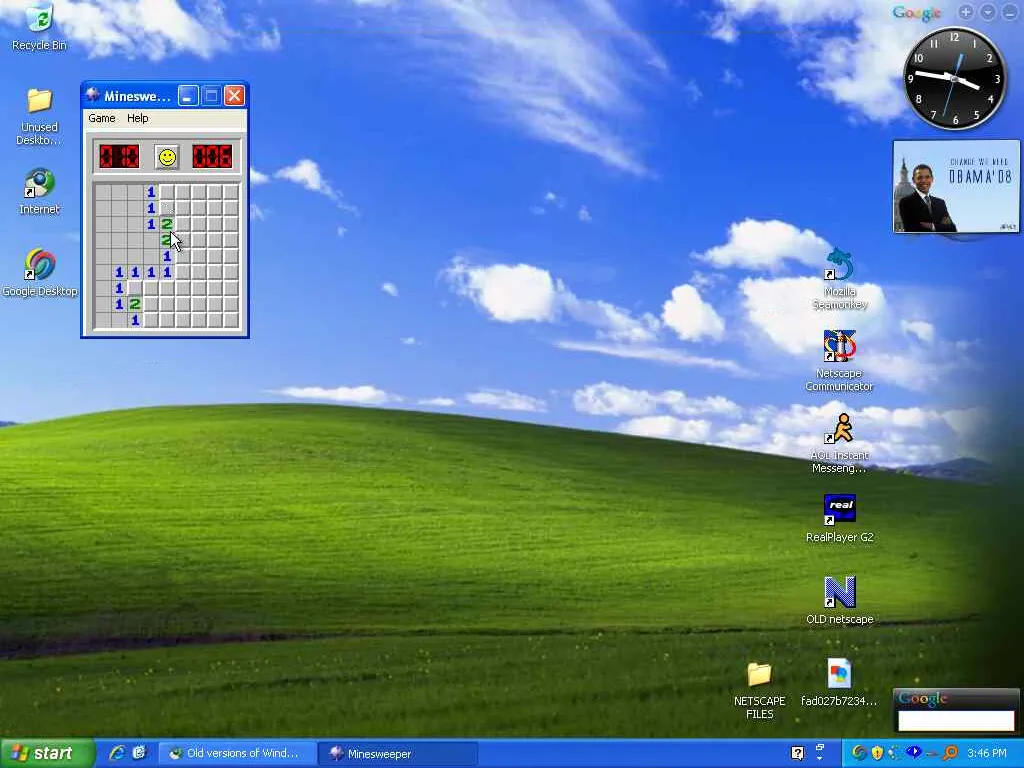
Task: Switch to Minesweeper taskbar button
Action: pyautogui.click(x=398, y=753)
